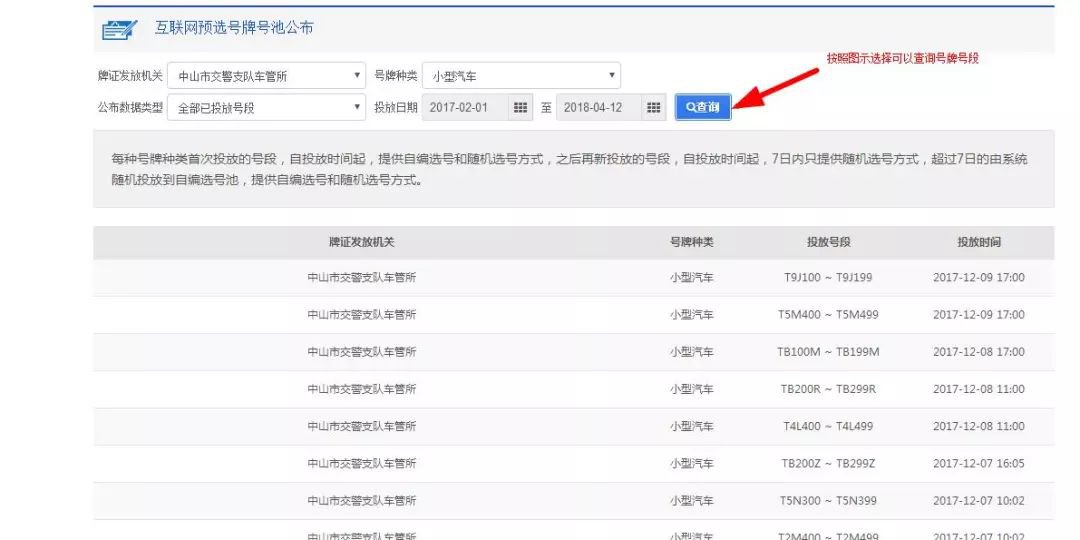Select the T4L400 ~ T4L499 entry

pyautogui.click(x=828, y=426)
